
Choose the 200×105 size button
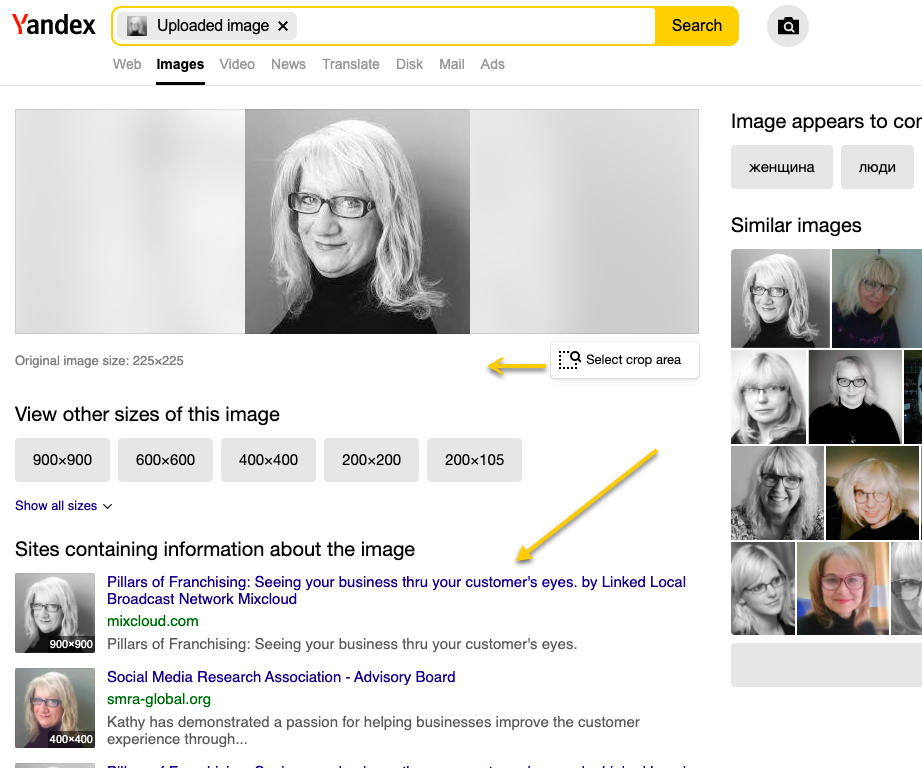point(474,460)
